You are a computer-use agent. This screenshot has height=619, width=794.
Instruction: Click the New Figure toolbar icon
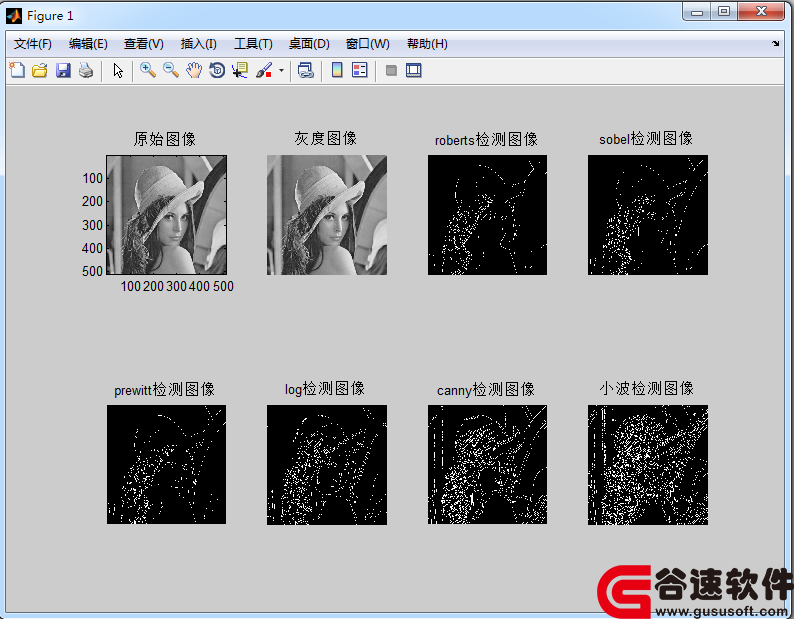[17, 70]
